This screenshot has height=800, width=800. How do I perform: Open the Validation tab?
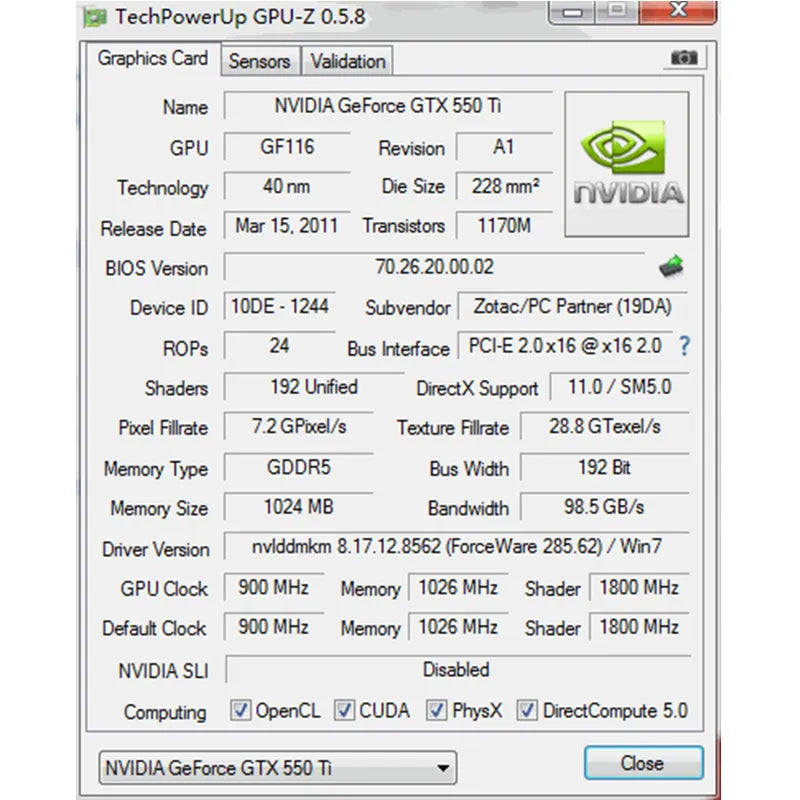[x=348, y=61]
